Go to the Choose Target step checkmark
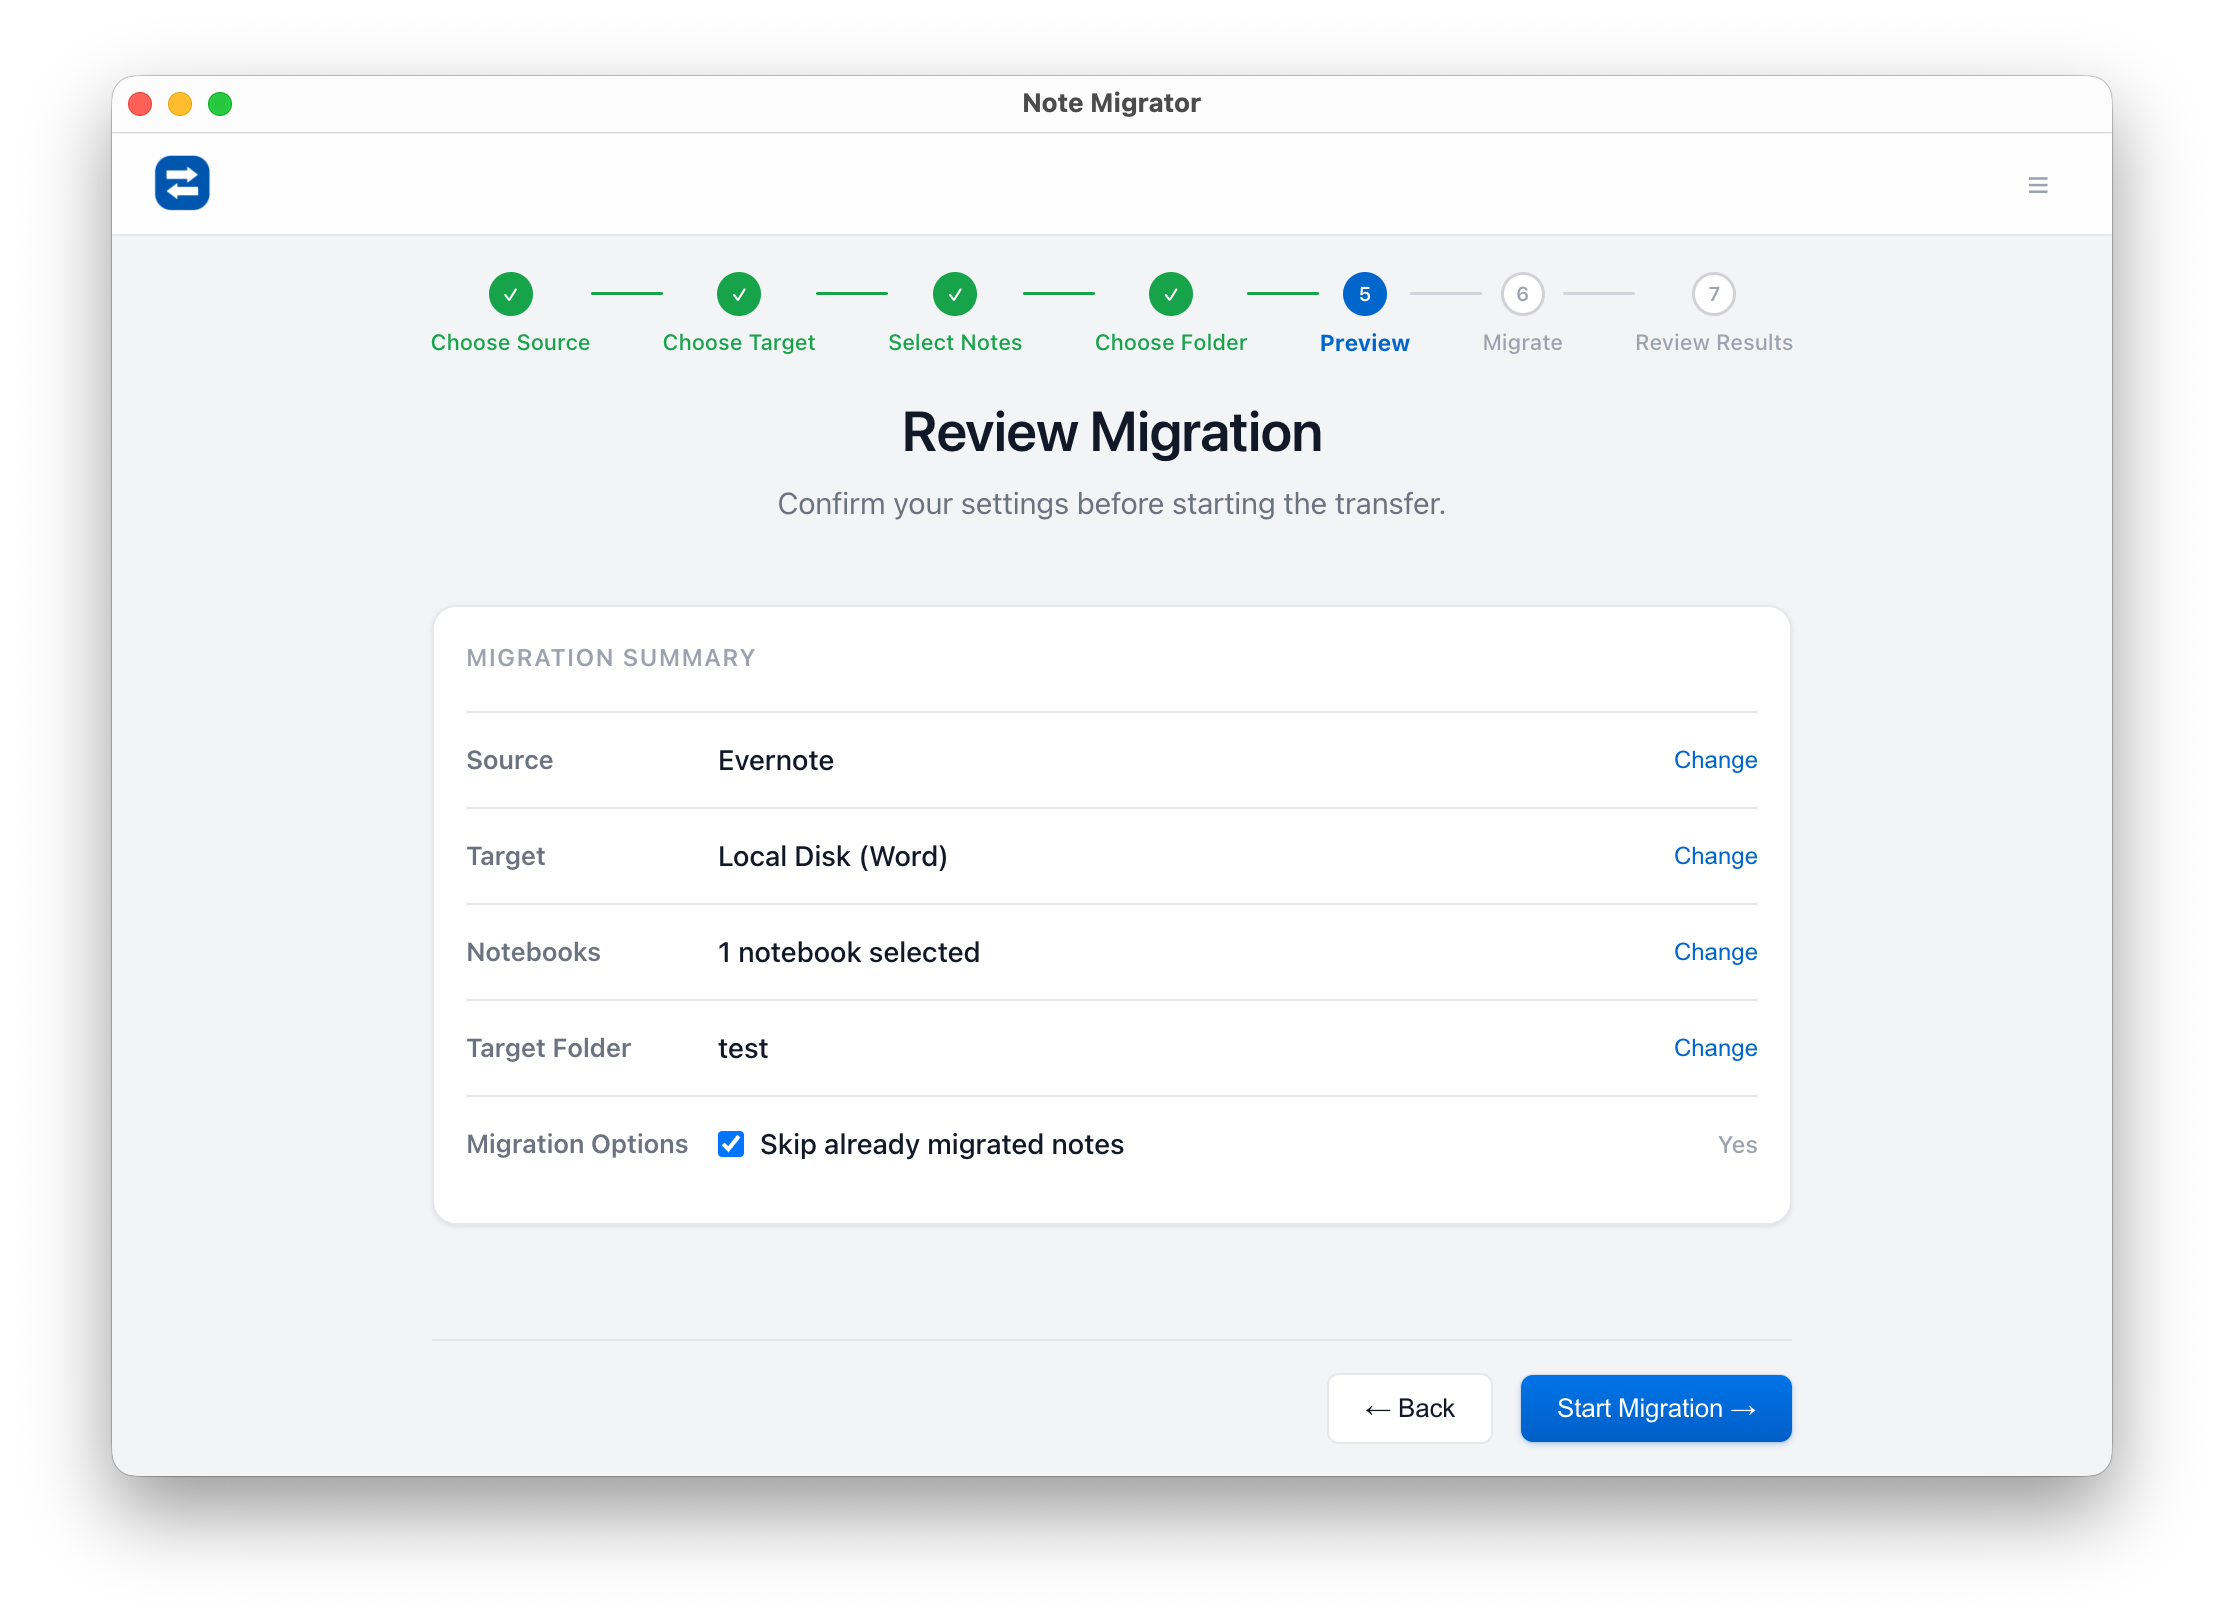This screenshot has width=2224, height=1624. (738, 294)
